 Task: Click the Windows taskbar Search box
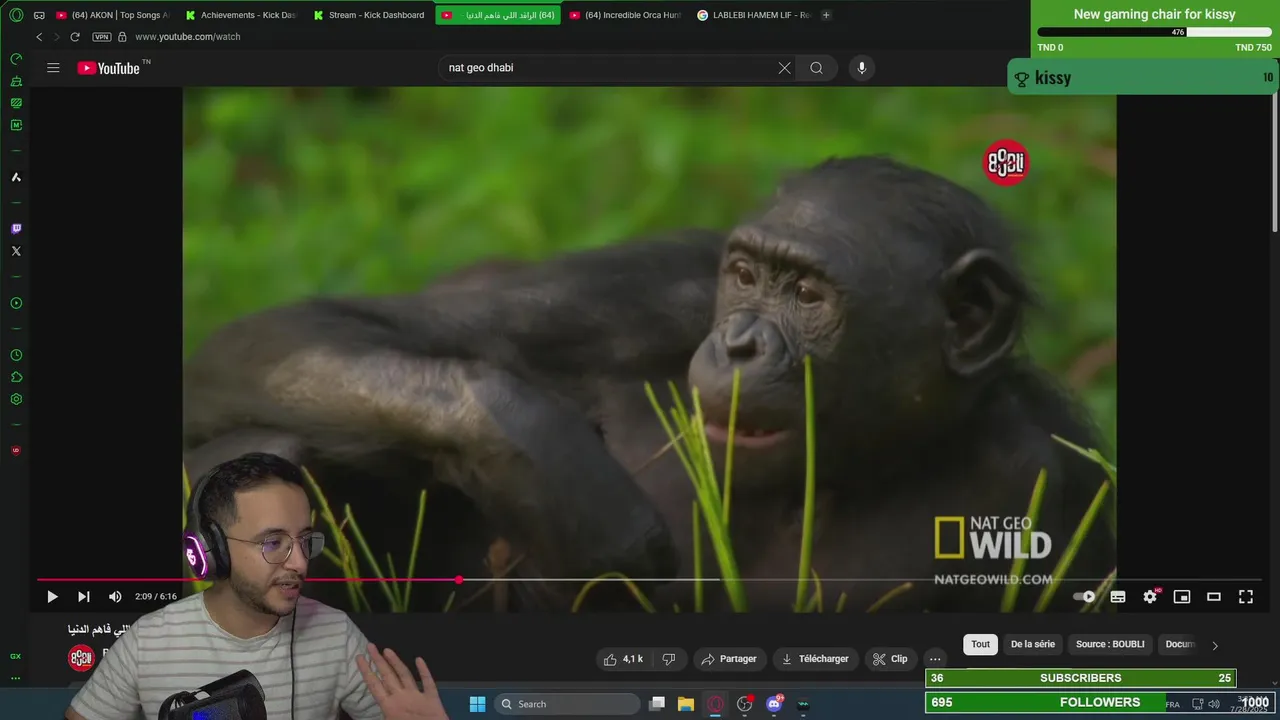point(567,704)
